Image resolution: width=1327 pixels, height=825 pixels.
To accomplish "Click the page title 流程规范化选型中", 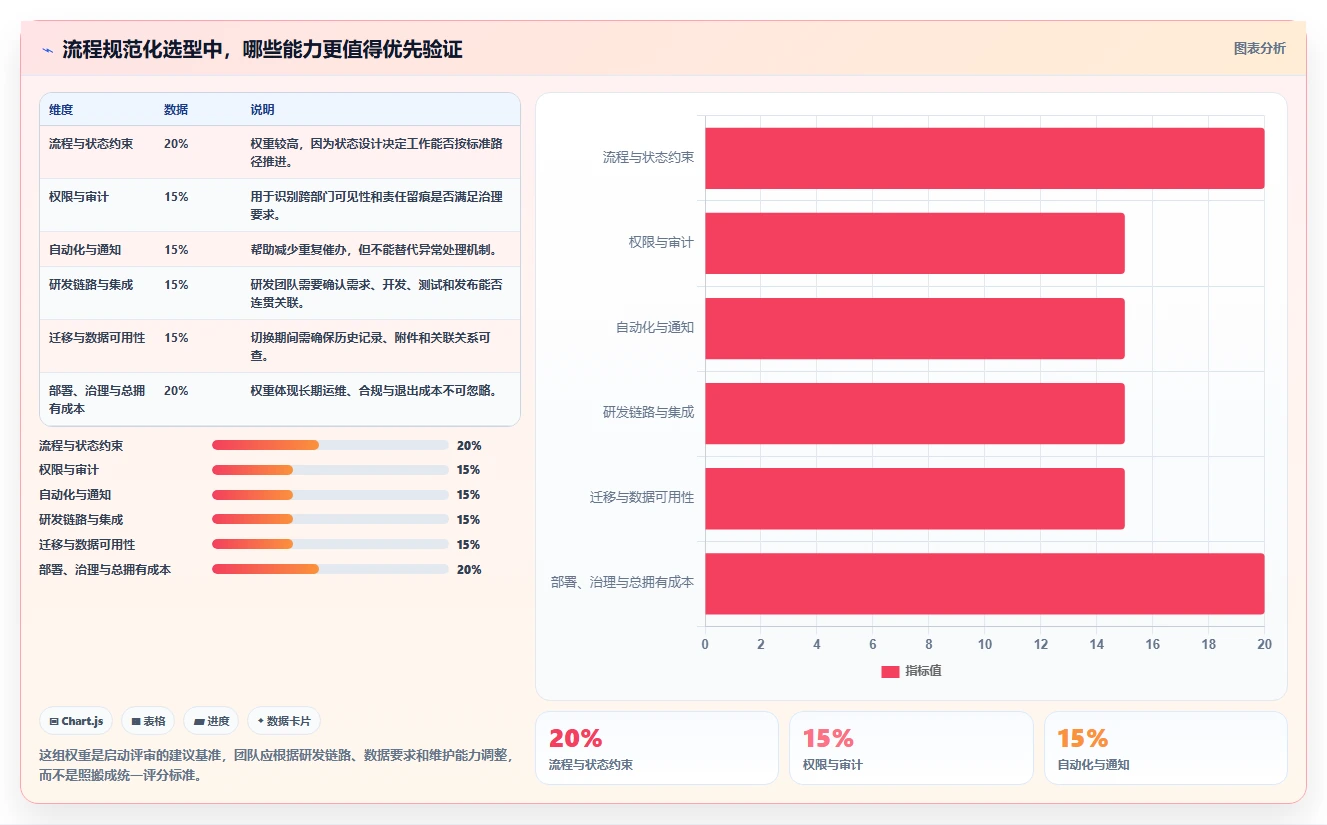I will [262, 49].
